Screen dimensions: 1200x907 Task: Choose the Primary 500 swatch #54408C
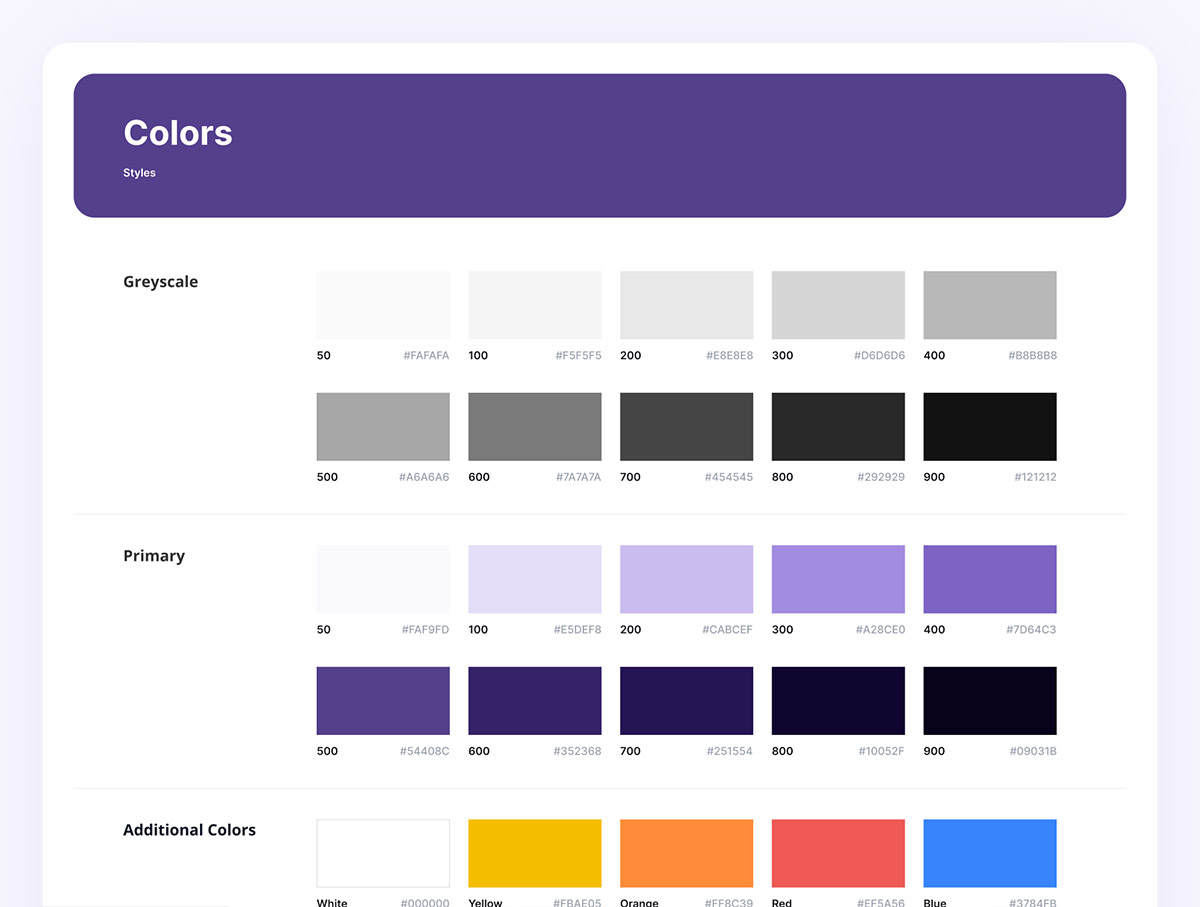point(383,701)
